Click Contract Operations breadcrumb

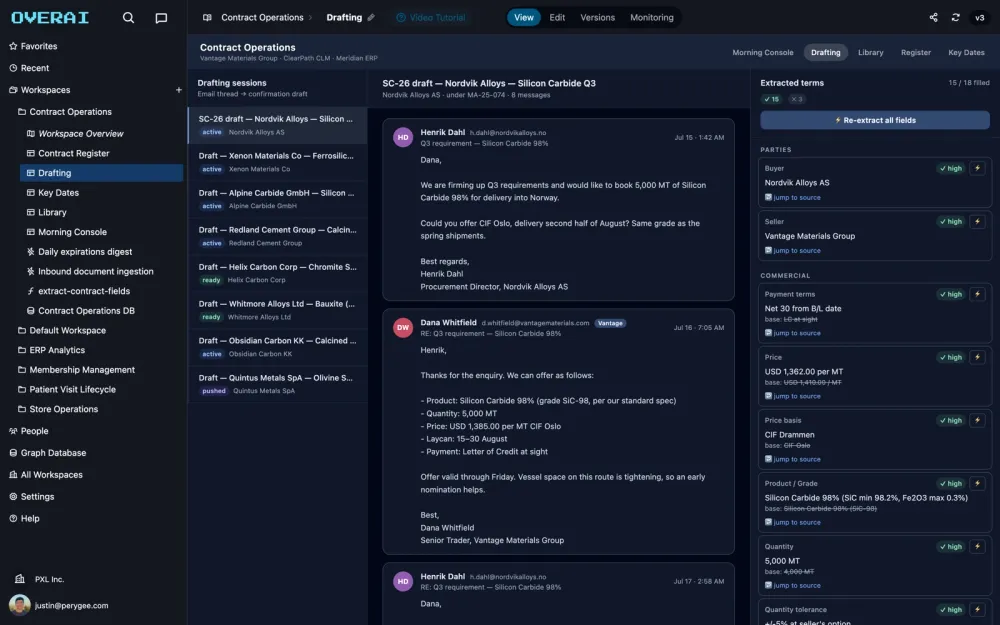point(262,17)
